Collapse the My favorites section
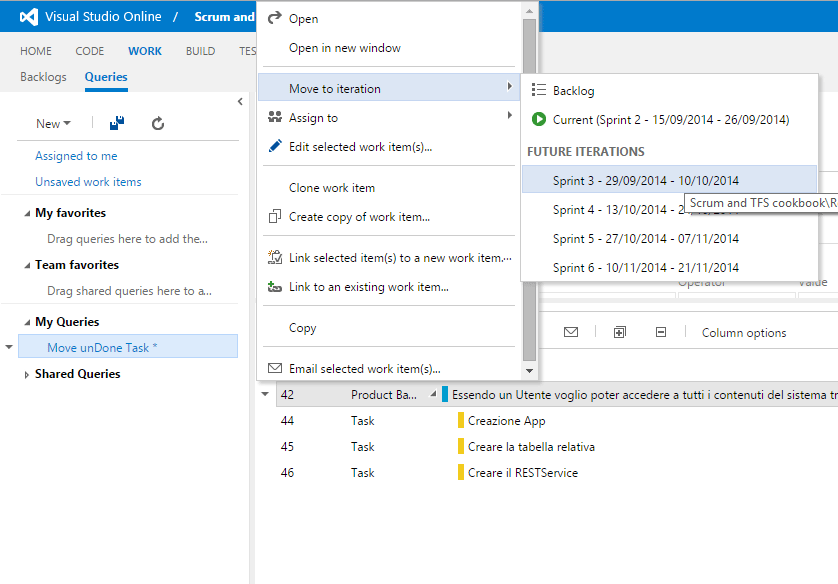This screenshot has height=584, width=838. coord(27,213)
